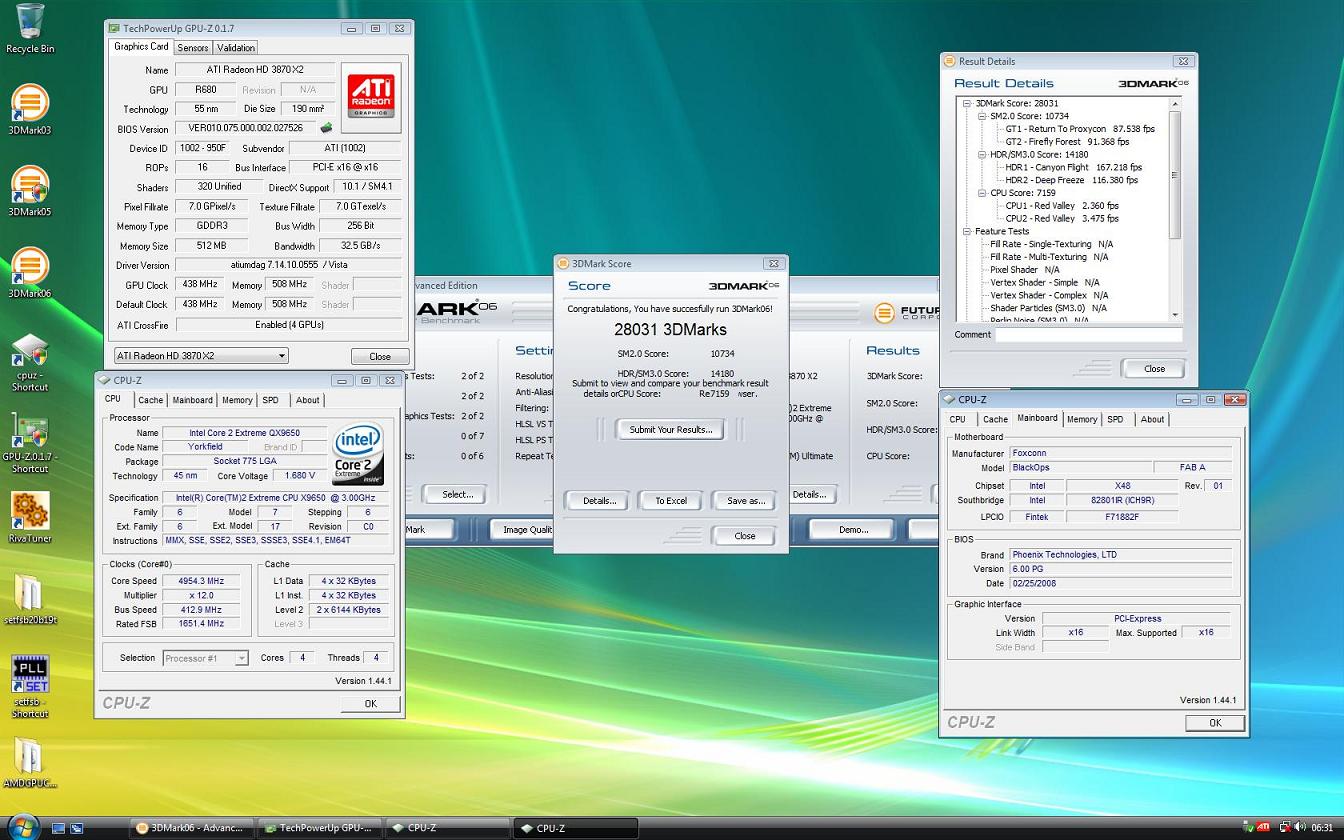Click the Safely Remove Hardware tray icon
Image resolution: width=1344 pixels, height=840 pixels.
(x=1249, y=828)
